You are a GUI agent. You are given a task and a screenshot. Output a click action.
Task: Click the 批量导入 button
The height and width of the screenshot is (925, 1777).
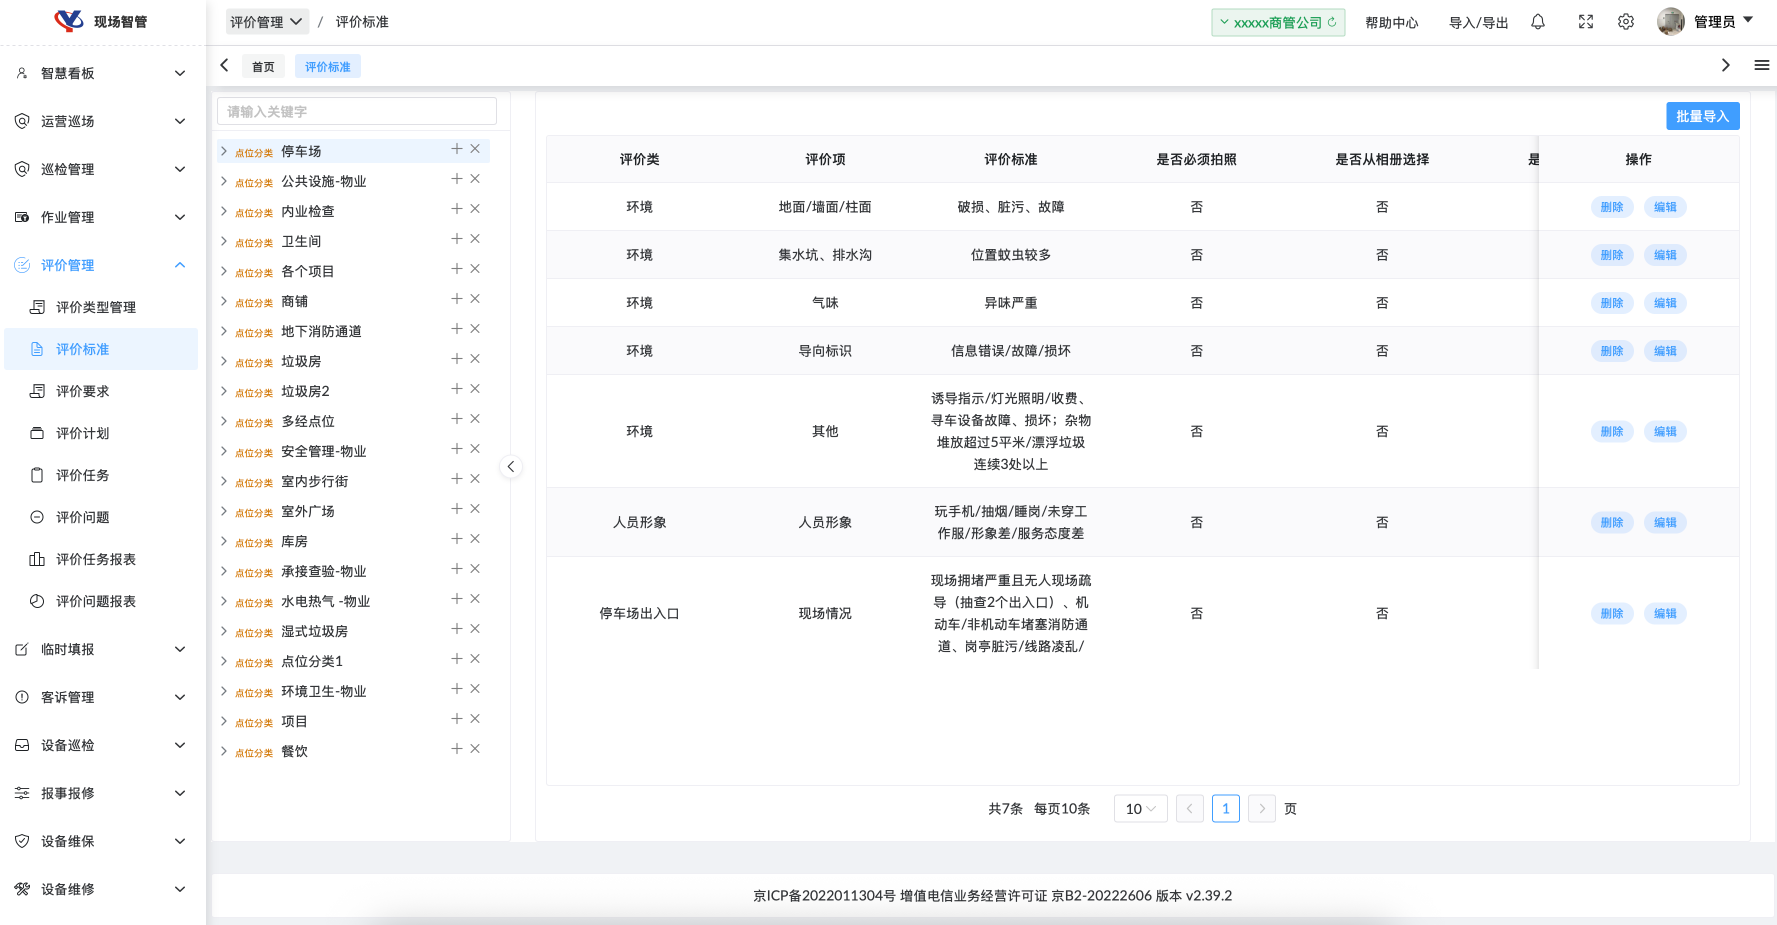pyautogui.click(x=1702, y=116)
